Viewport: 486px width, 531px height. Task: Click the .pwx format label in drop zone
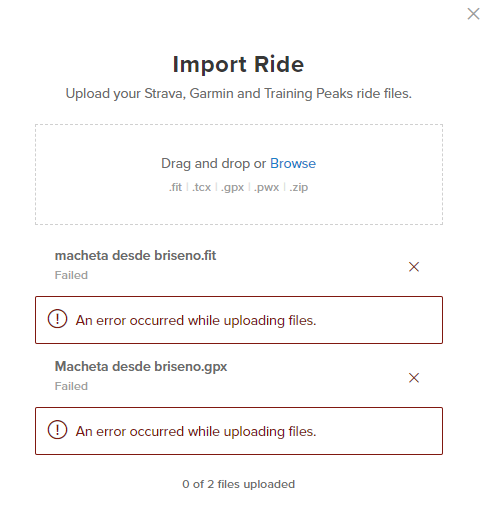click(267, 188)
